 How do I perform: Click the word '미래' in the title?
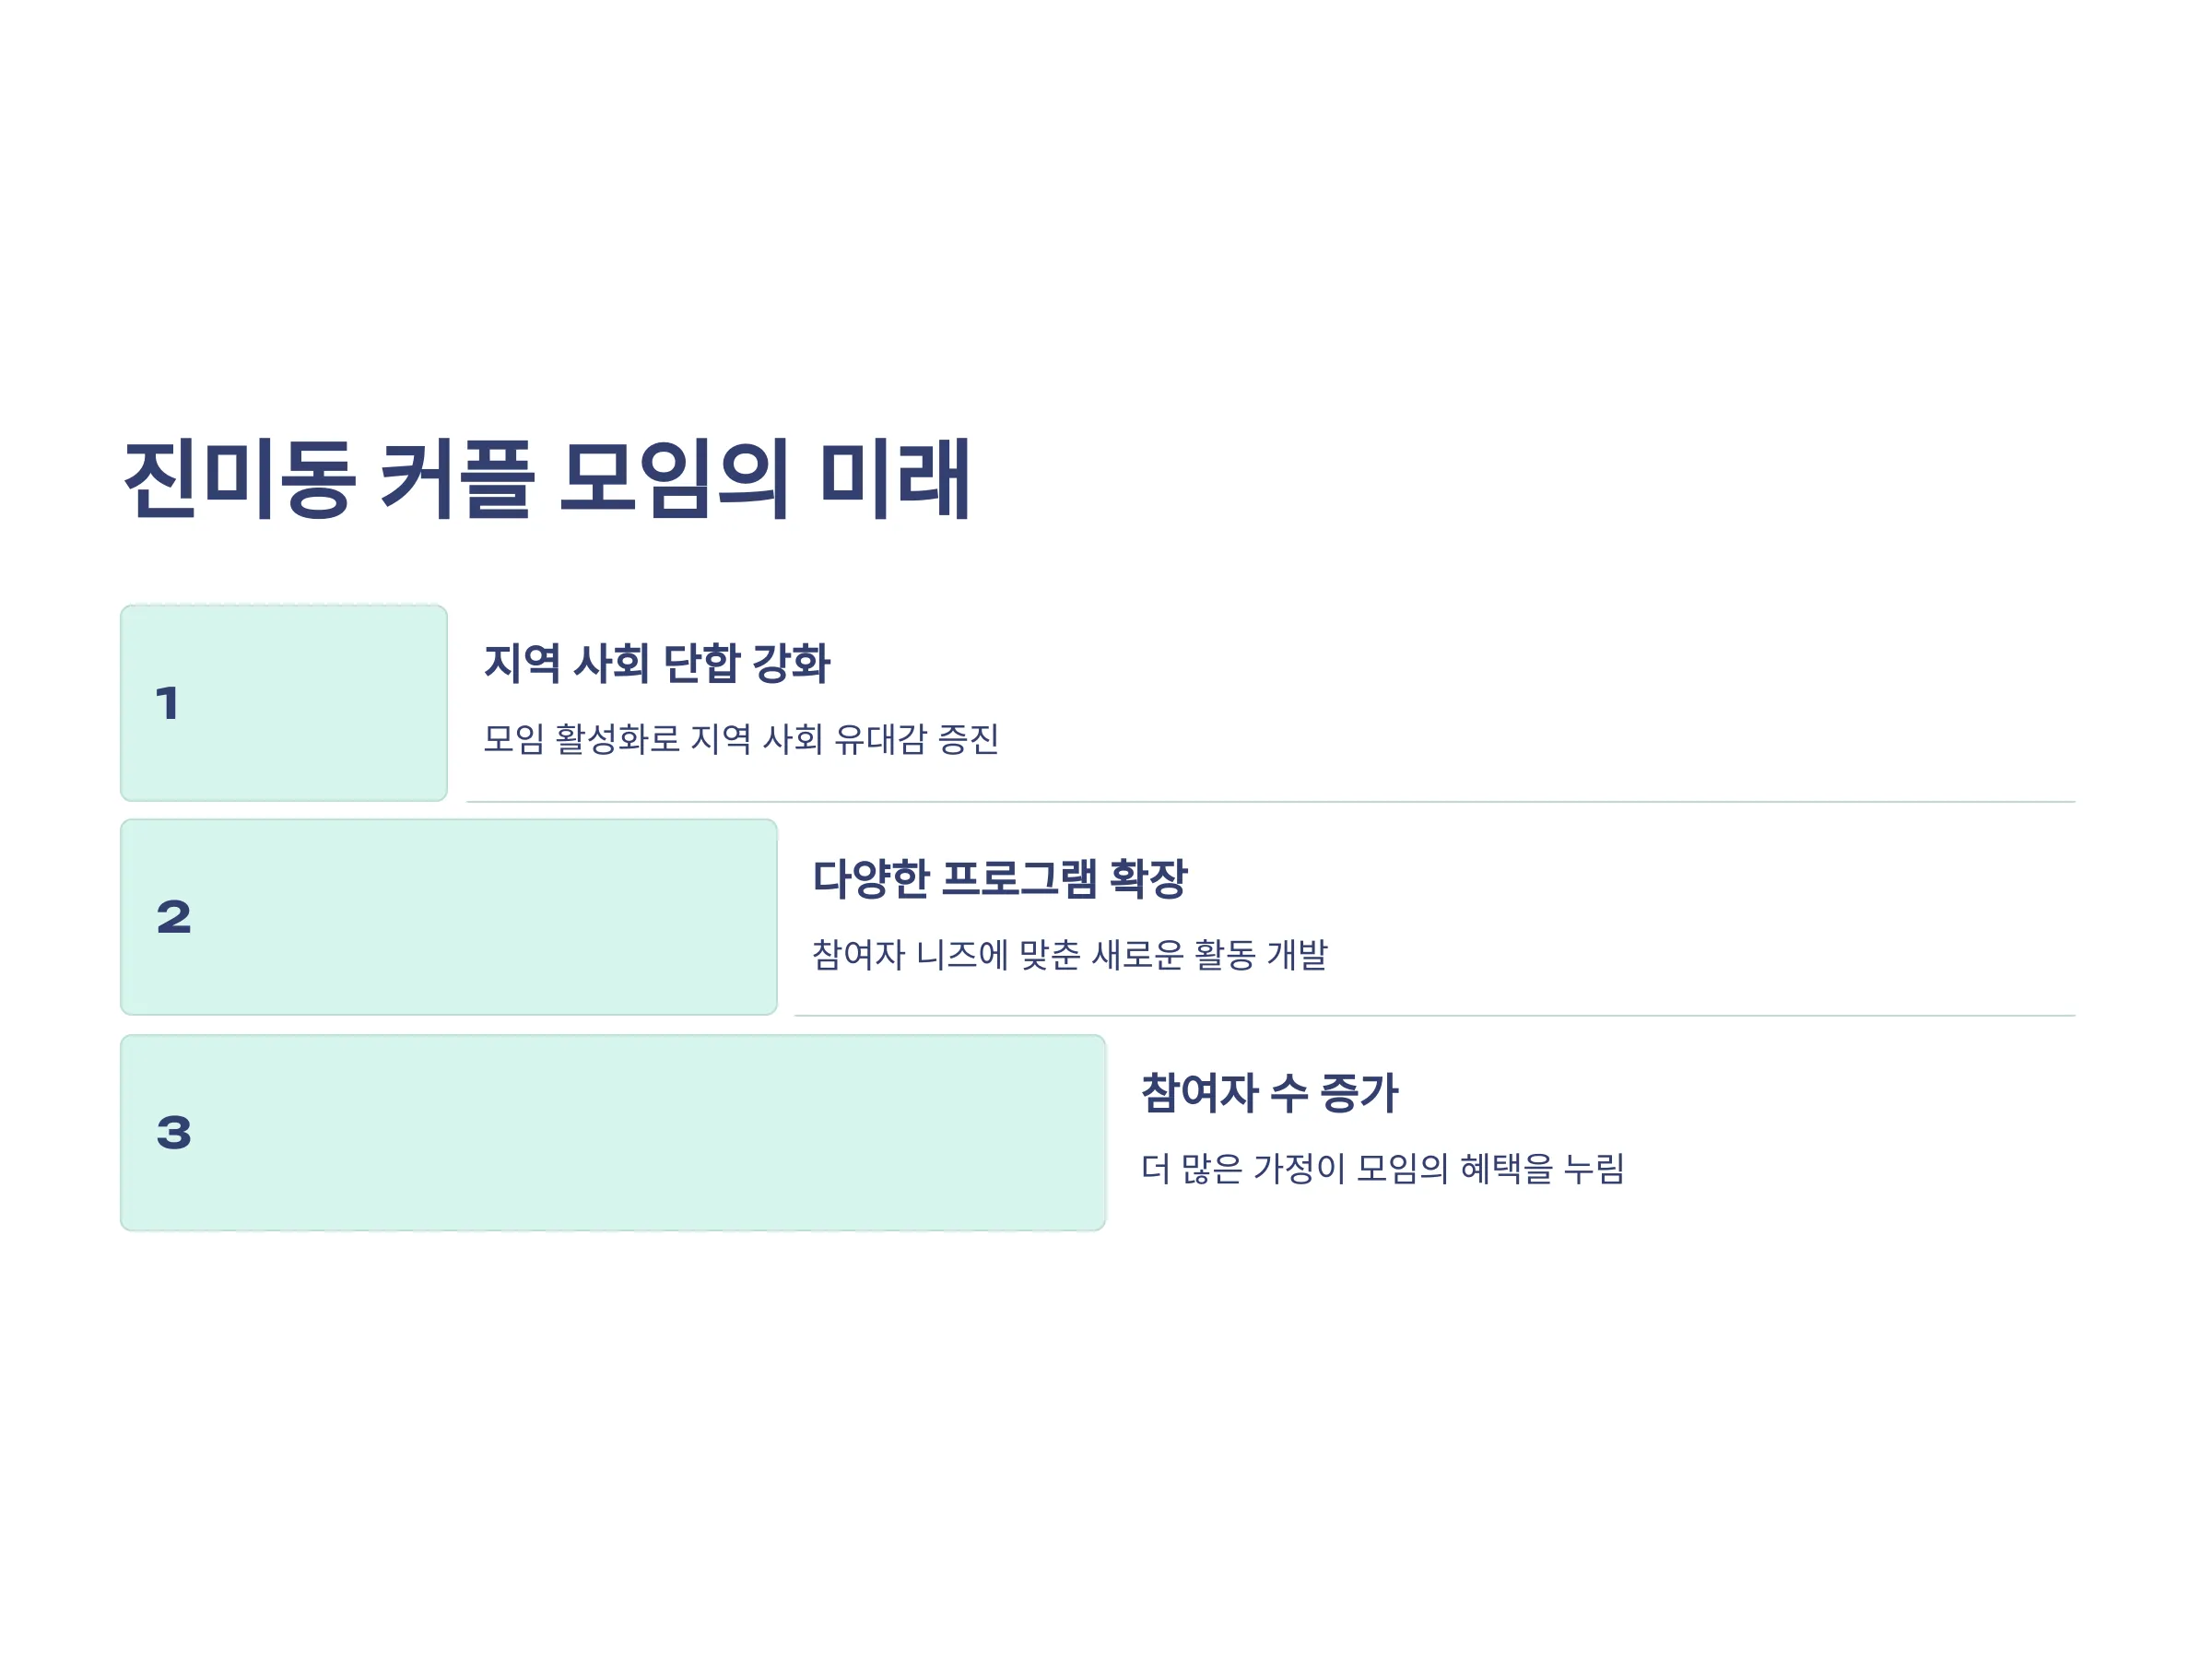894,479
